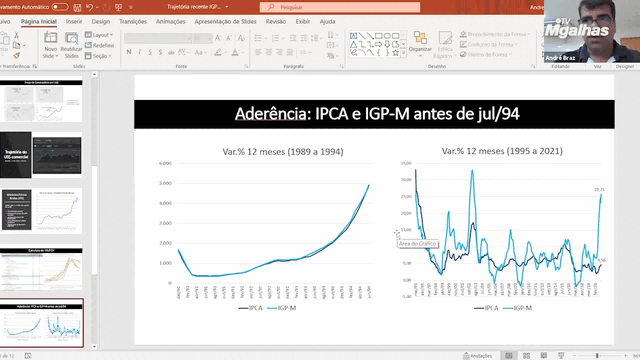The height and width of the screenshot is (360, 640).
Task: Click the Undo arrow icon
Action: click(89, 7)
